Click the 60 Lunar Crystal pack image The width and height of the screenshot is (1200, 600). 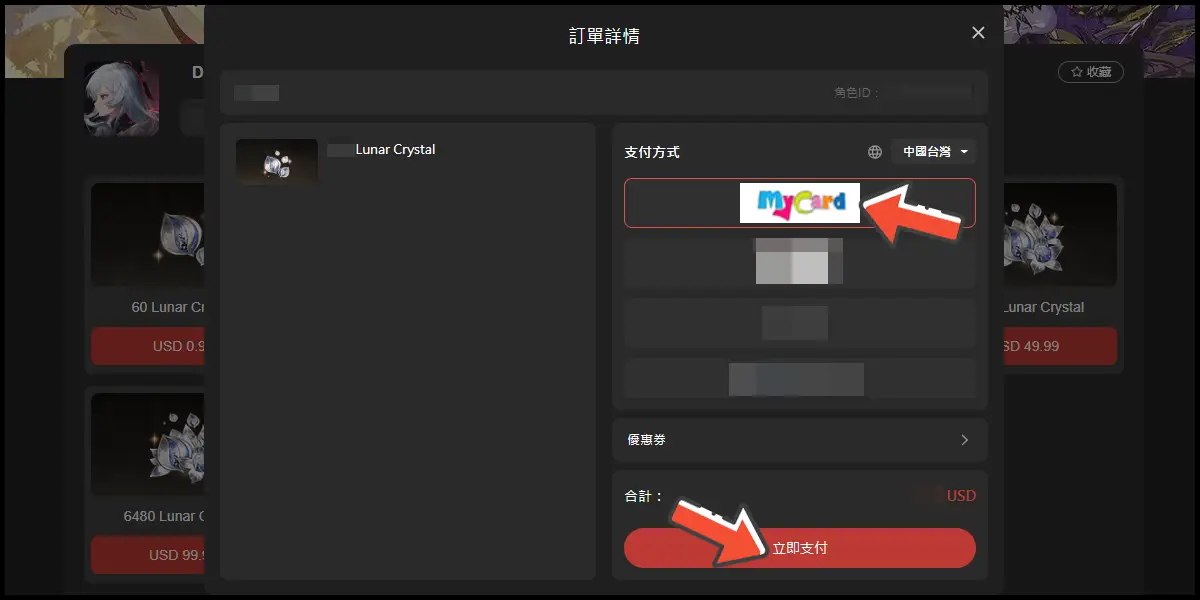(x=150, y=235)
